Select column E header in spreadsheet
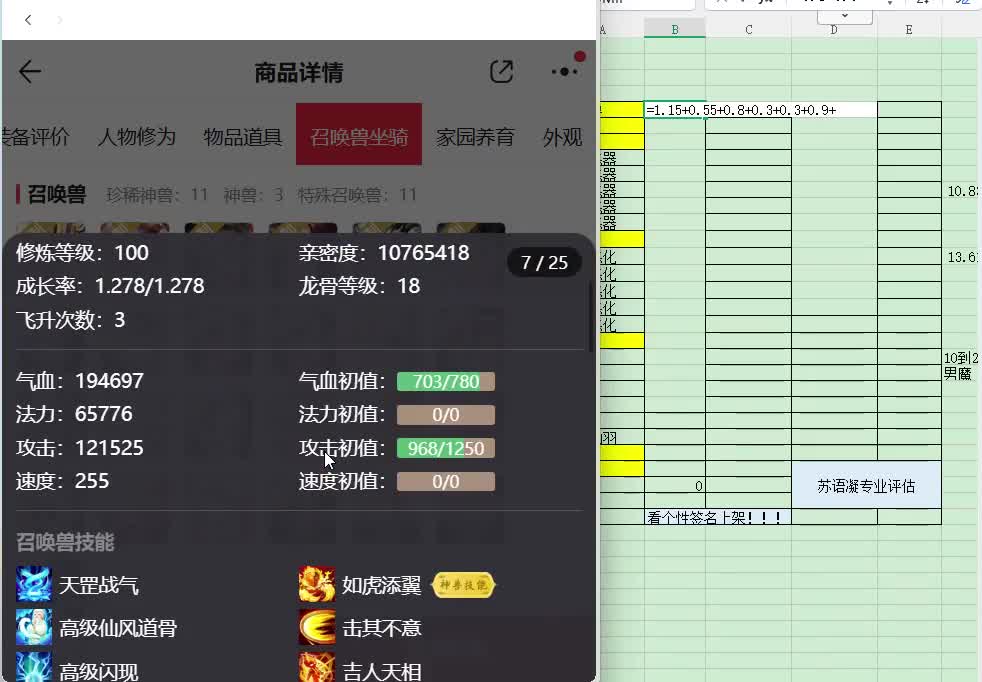982x682 pixels. [x=909, y=29]
